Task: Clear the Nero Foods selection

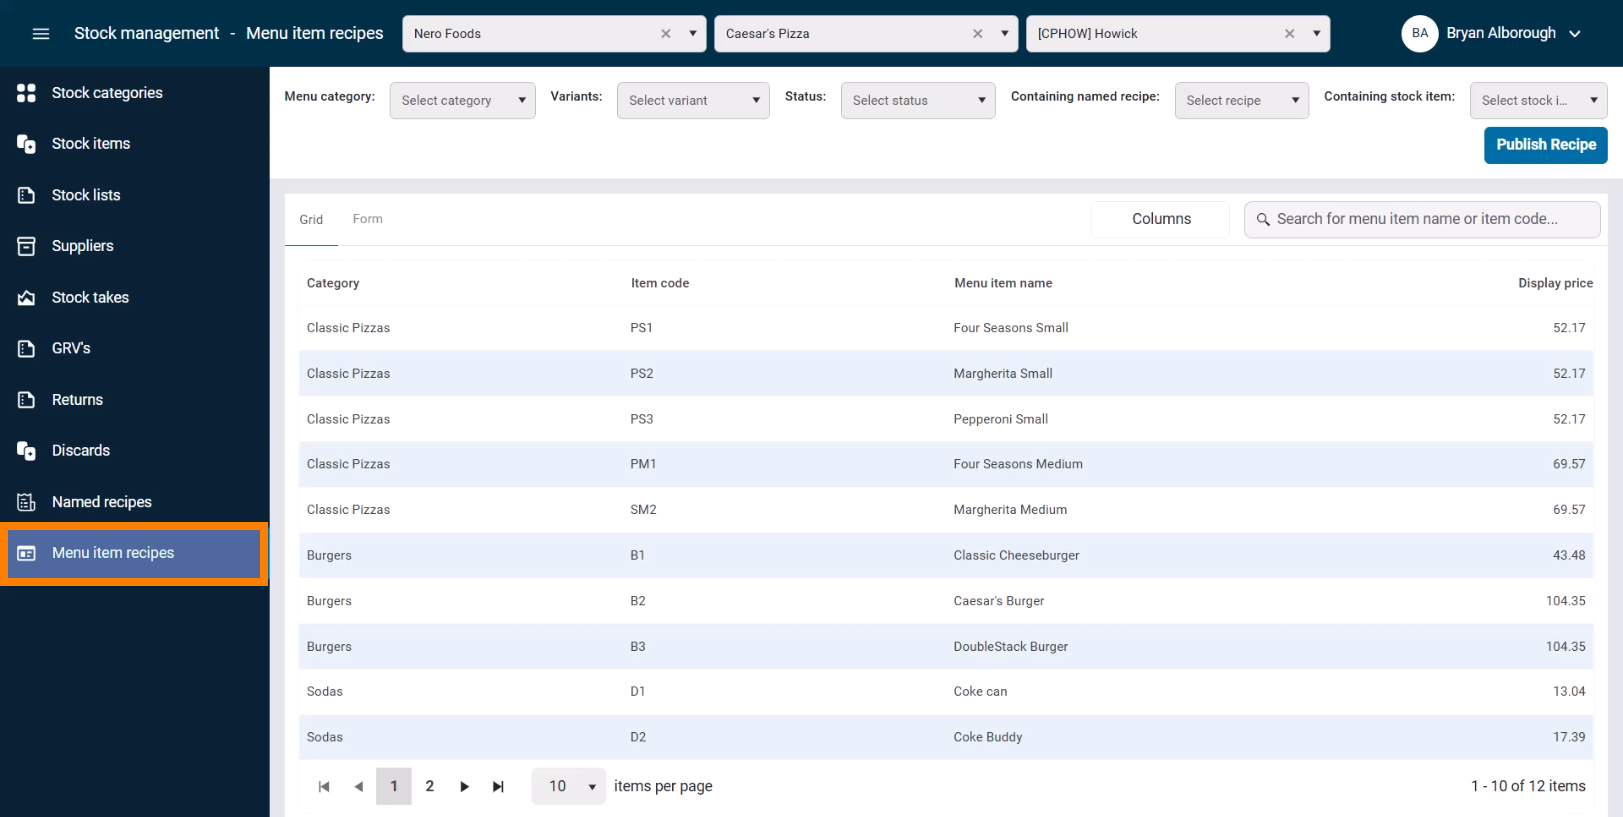Action: [666, 34]
